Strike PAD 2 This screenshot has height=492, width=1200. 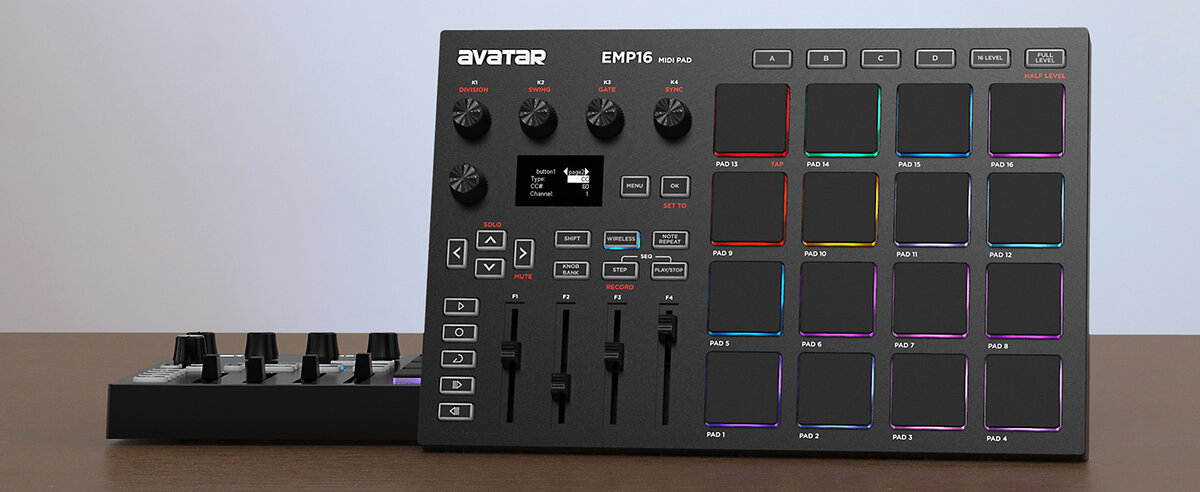click(x=835, y=390)
